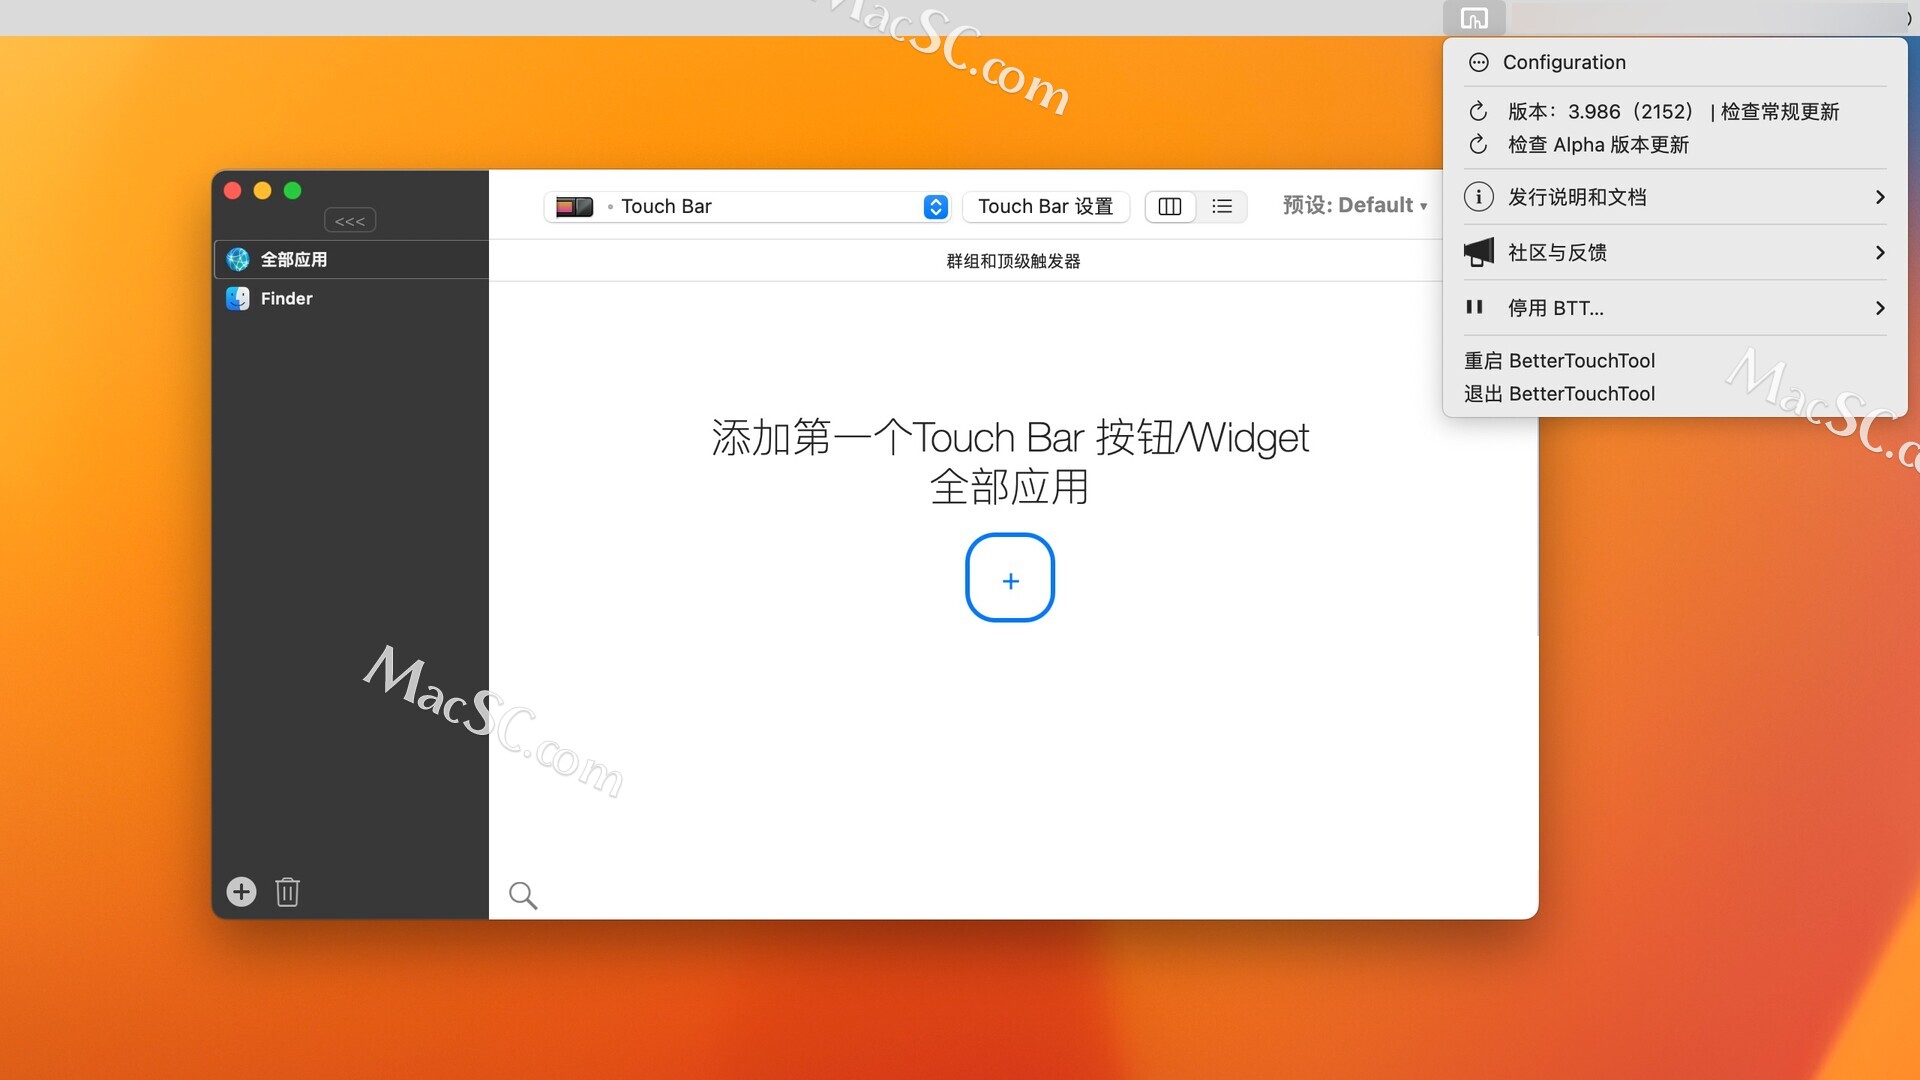Close the BetterTouchTool window

[x=233, y=190]
